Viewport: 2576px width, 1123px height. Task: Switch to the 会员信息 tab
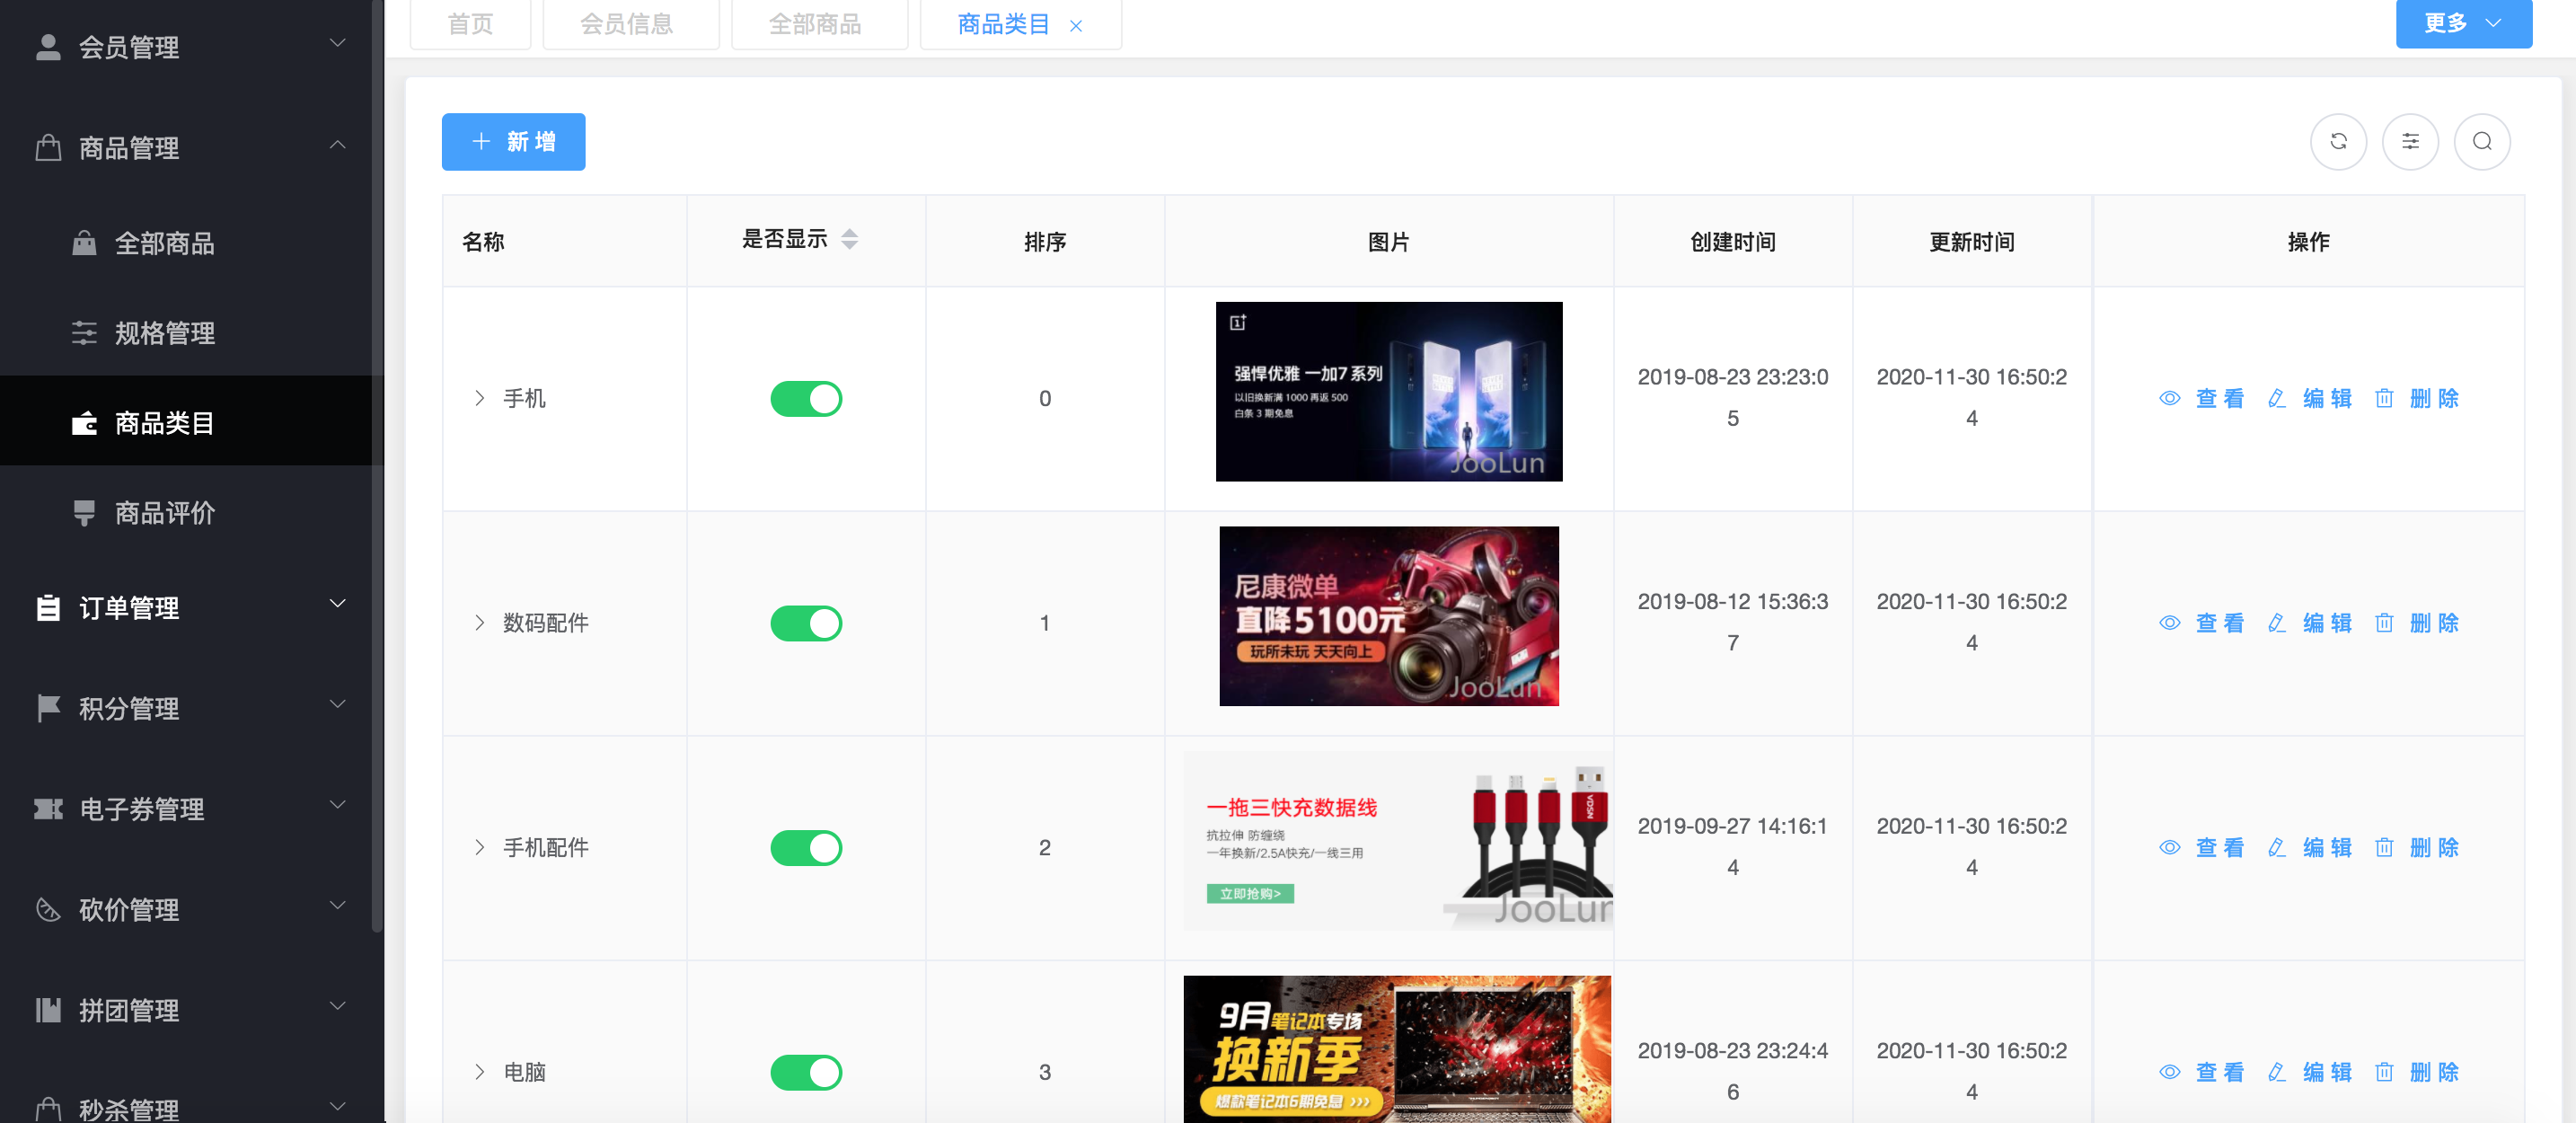(627, 24)
